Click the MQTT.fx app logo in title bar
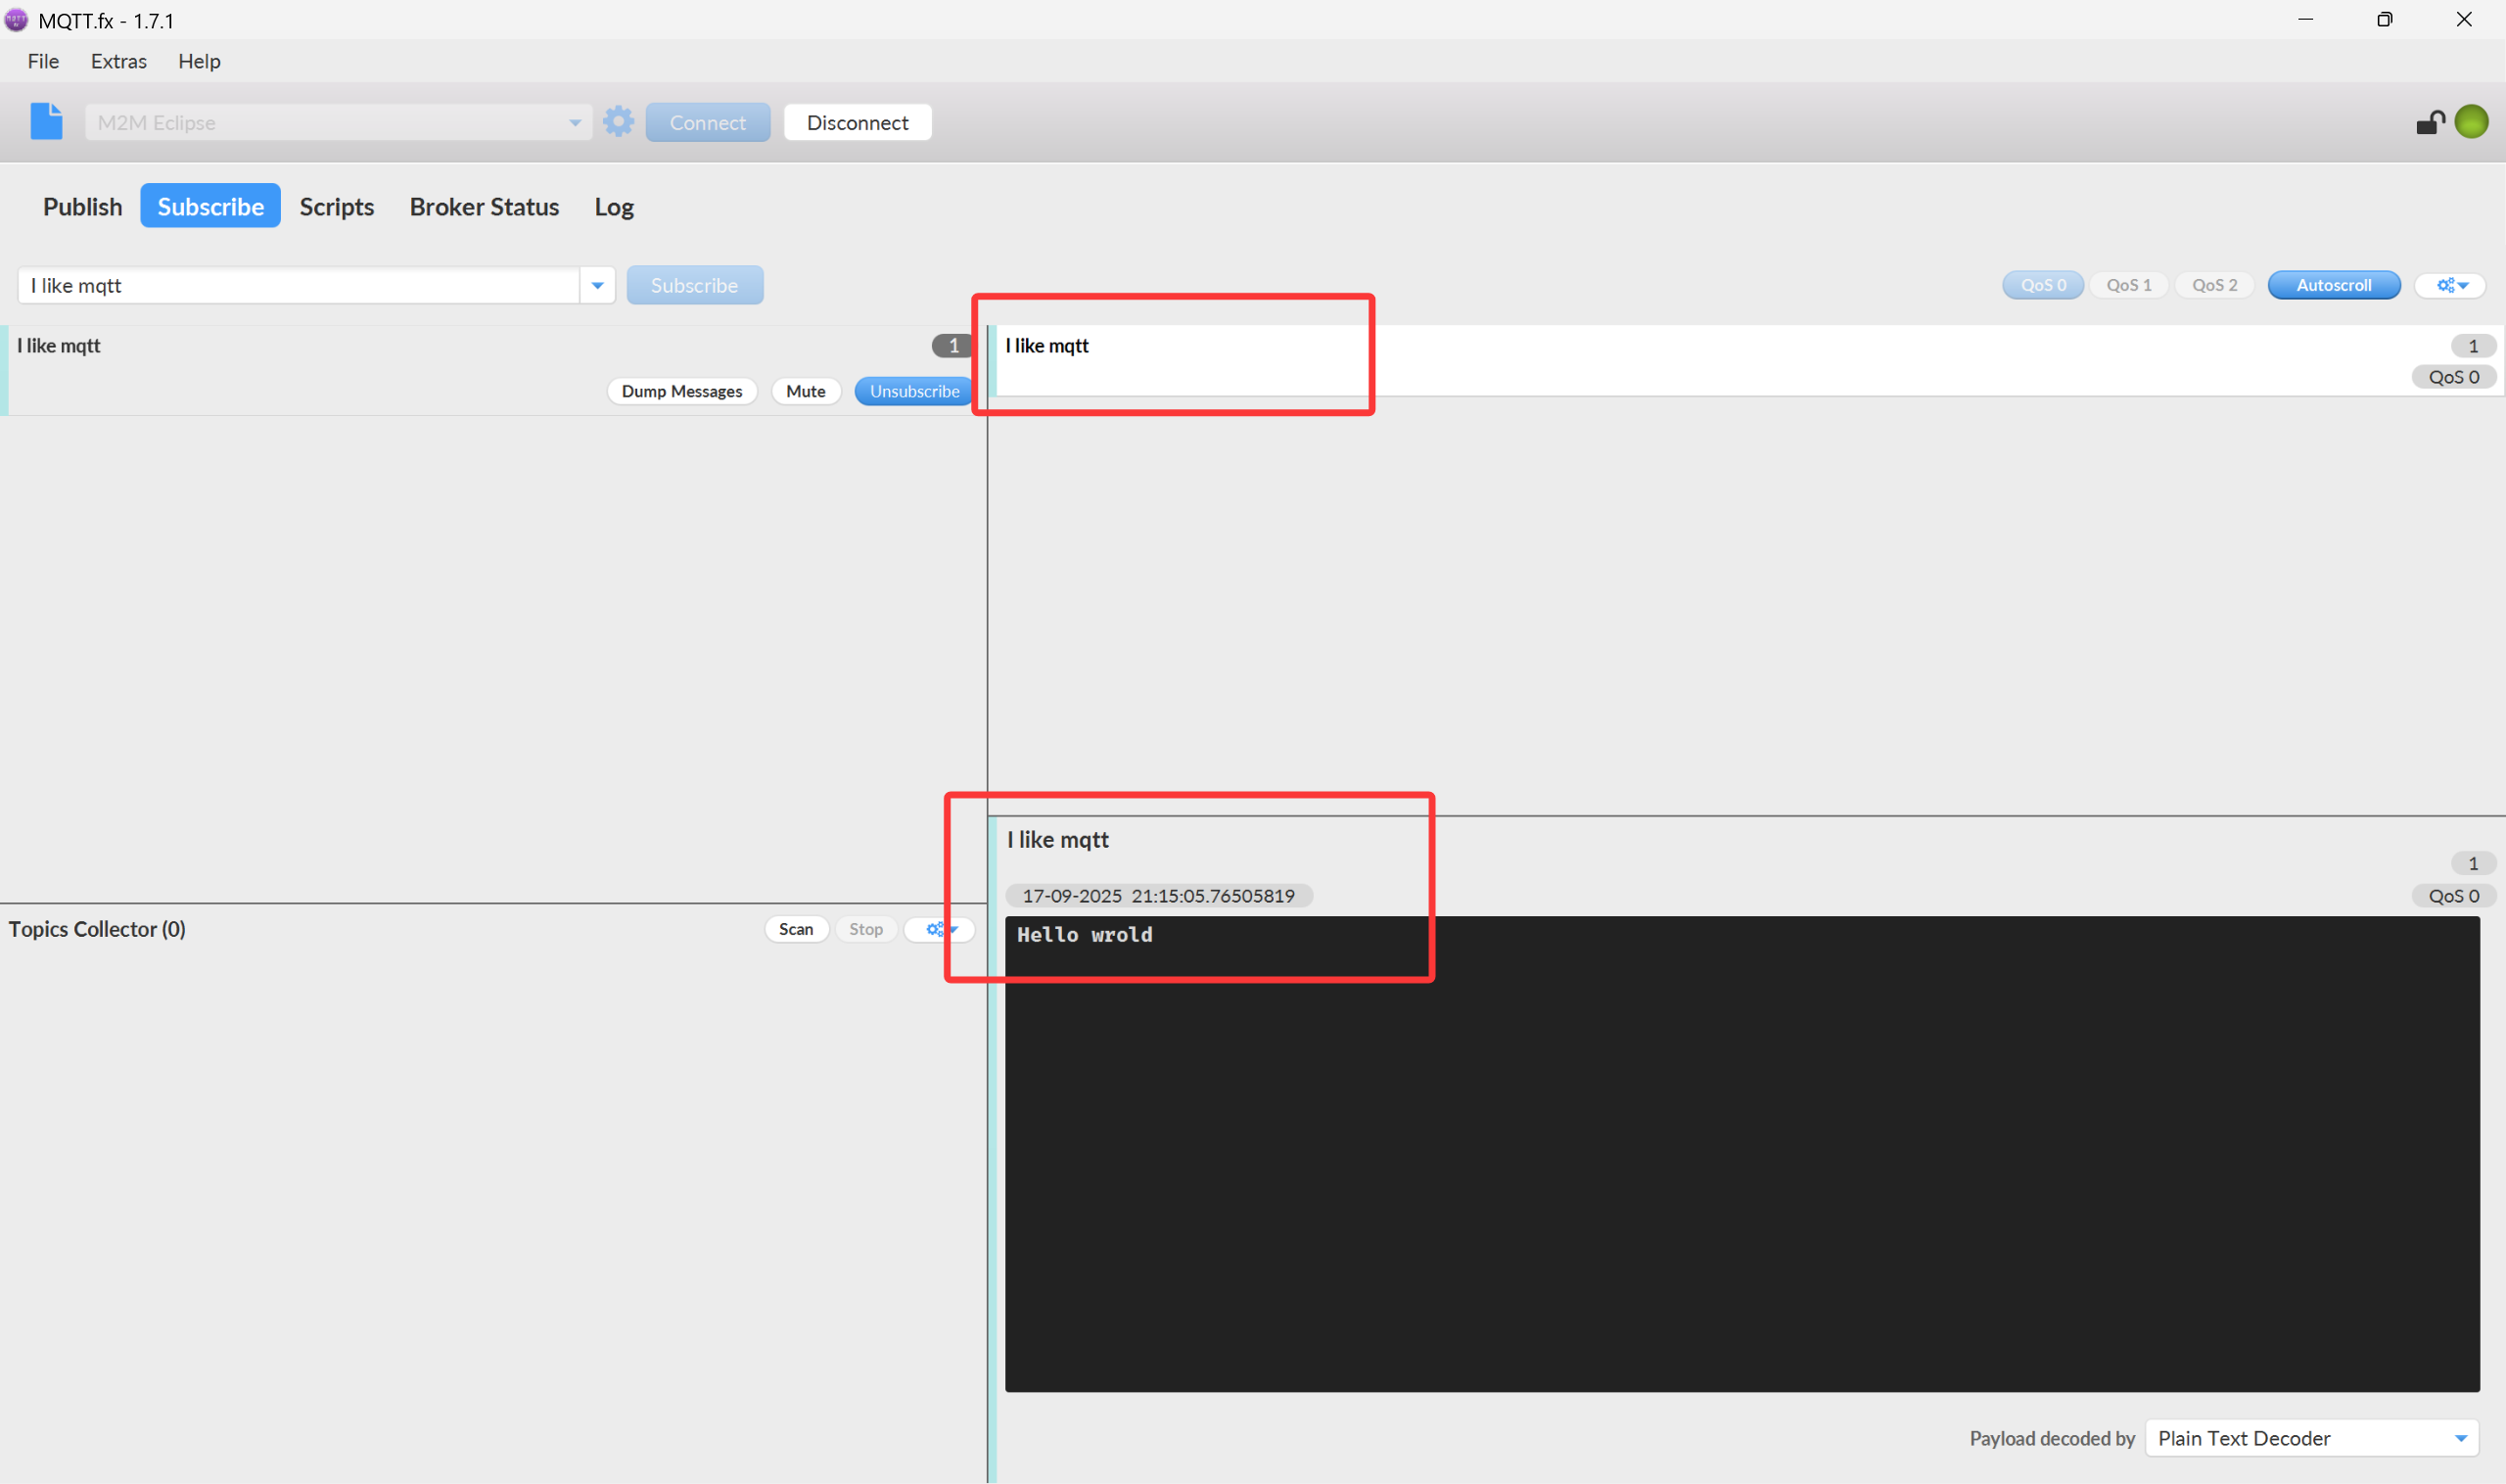 coord(16,19)
